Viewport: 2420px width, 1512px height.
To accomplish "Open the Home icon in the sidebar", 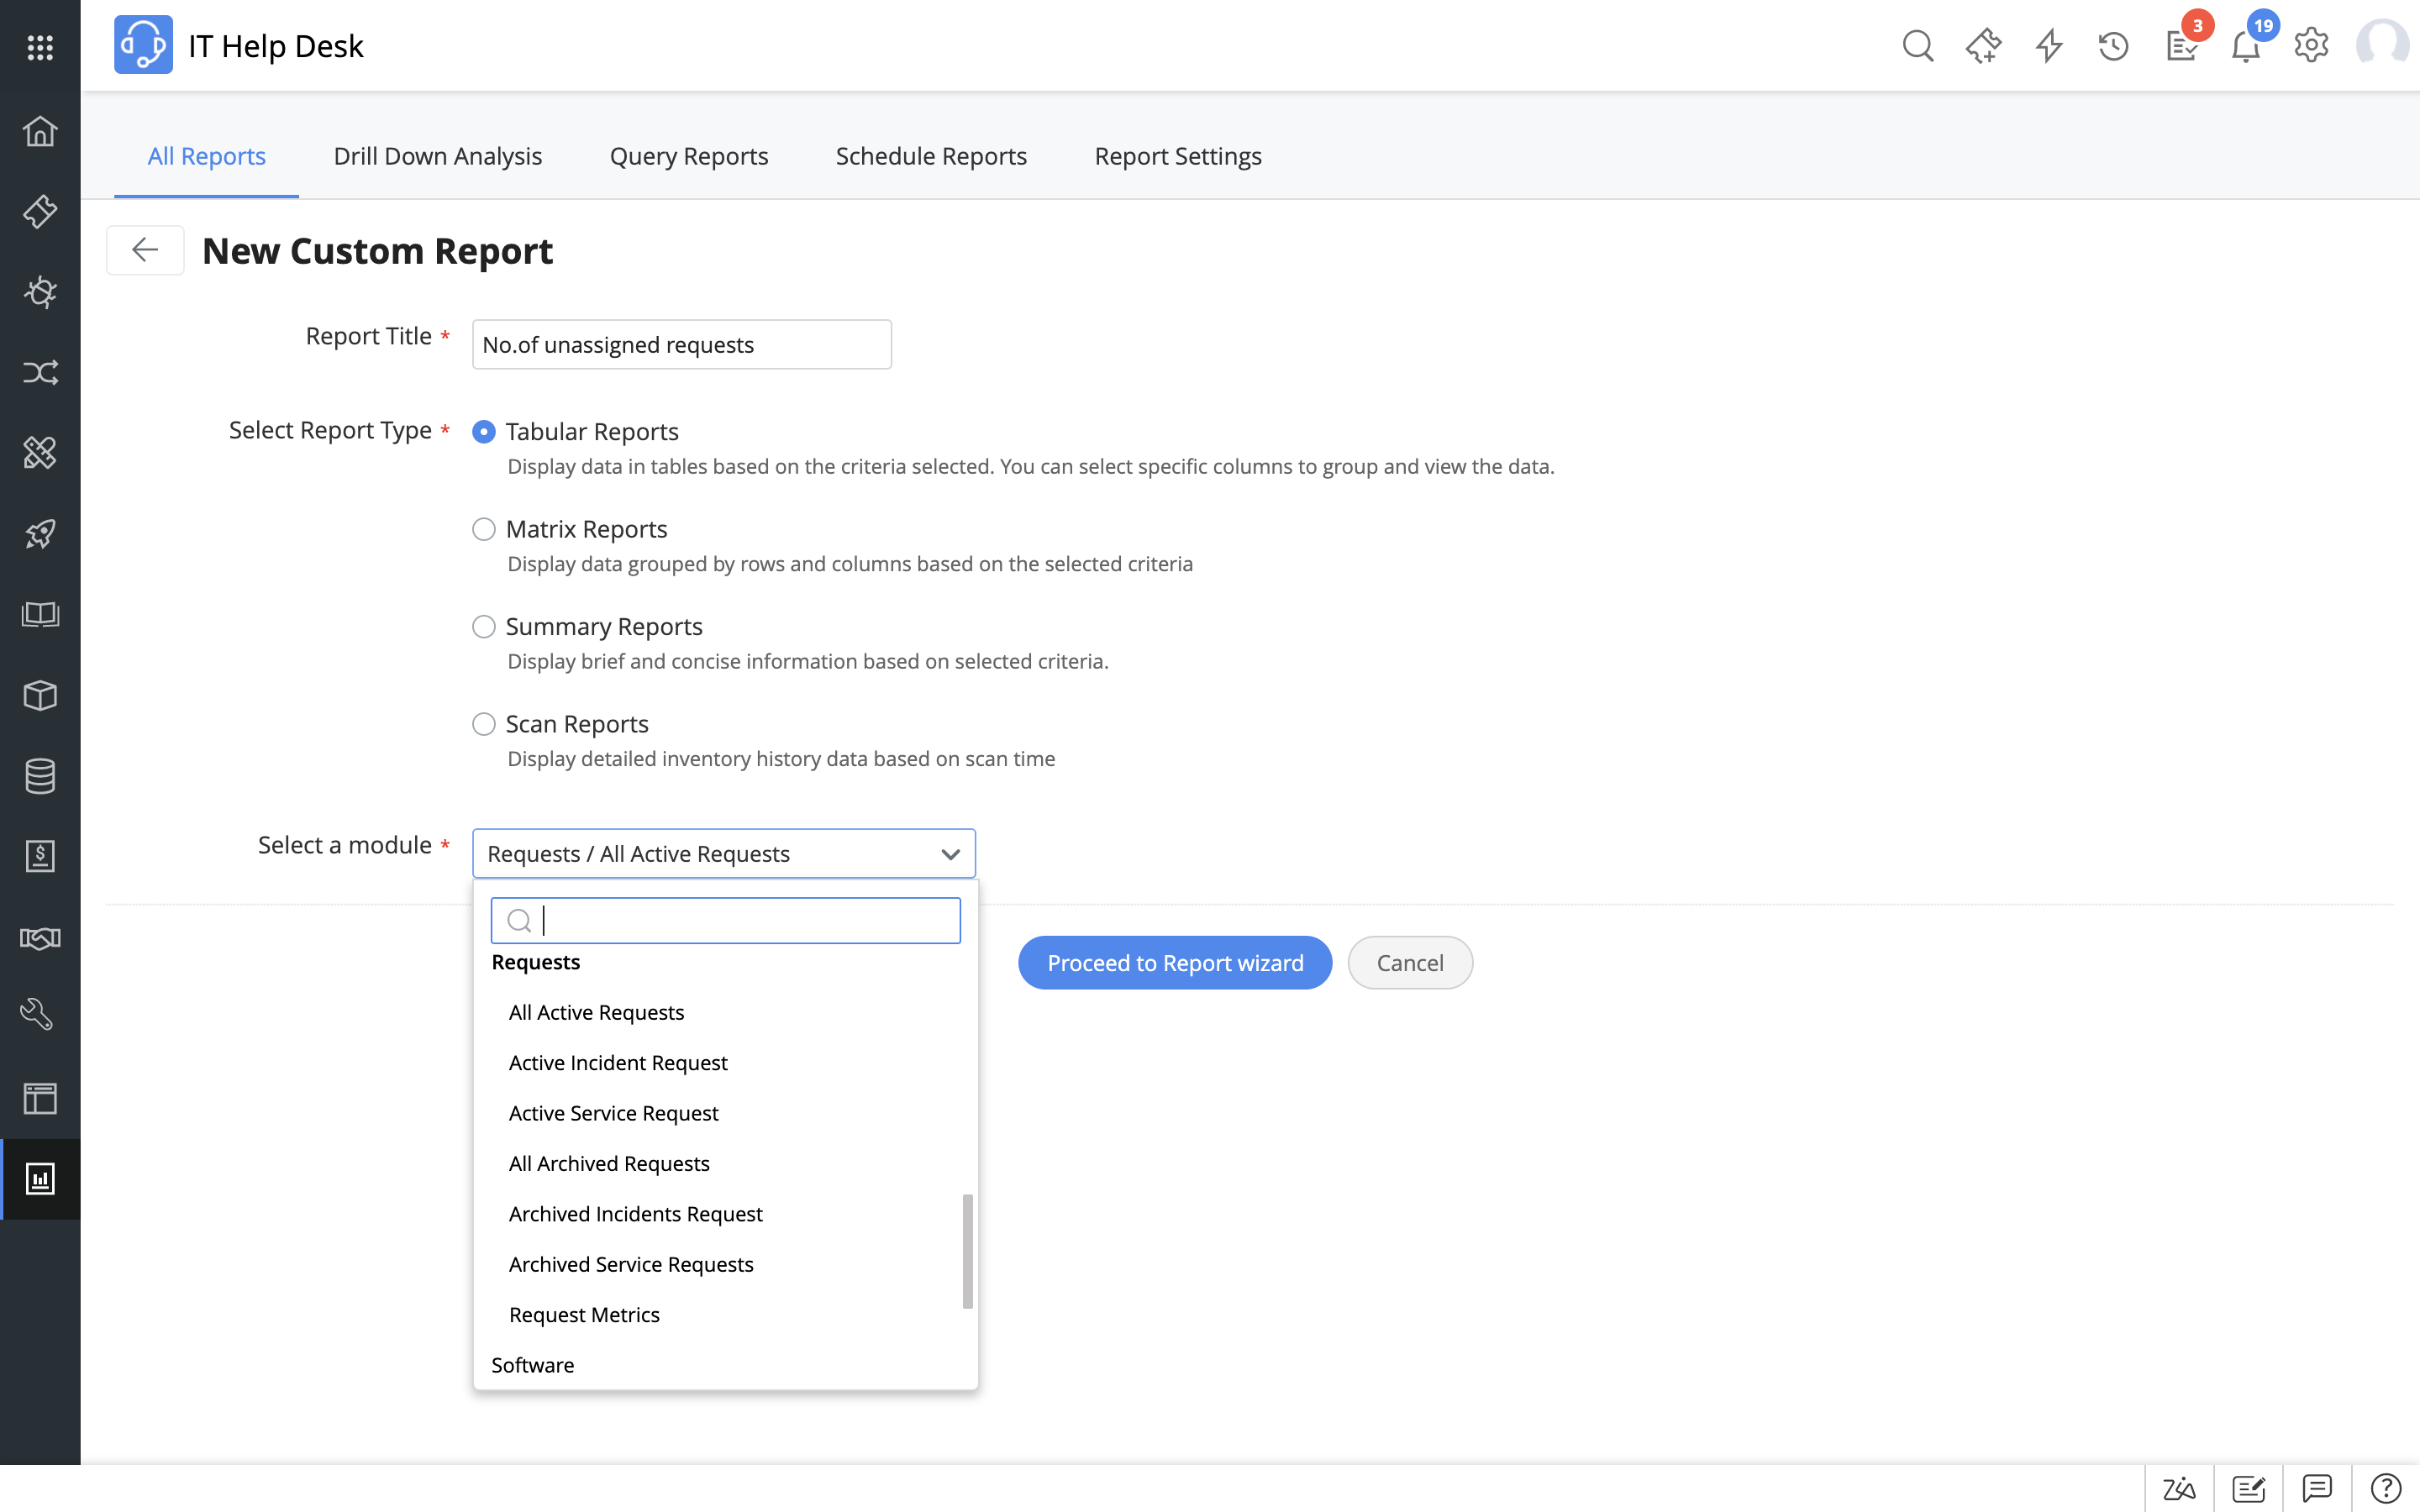I will (40, 131).
